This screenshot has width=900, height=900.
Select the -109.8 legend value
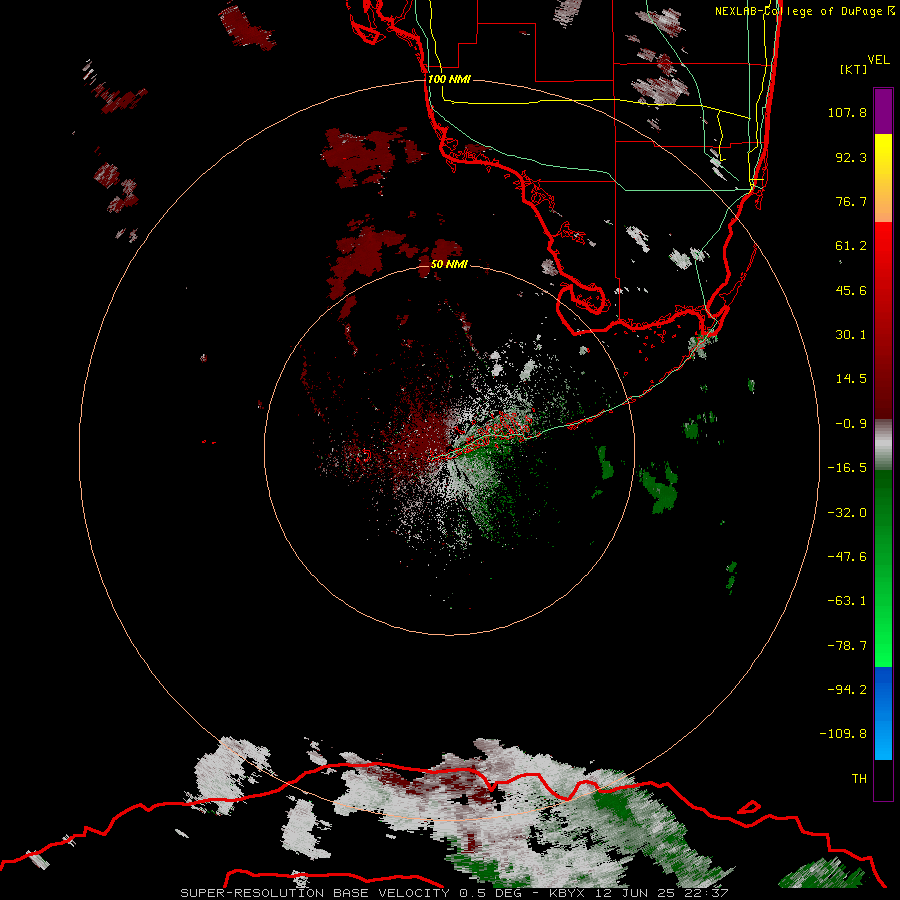click(x=843, y=734)
